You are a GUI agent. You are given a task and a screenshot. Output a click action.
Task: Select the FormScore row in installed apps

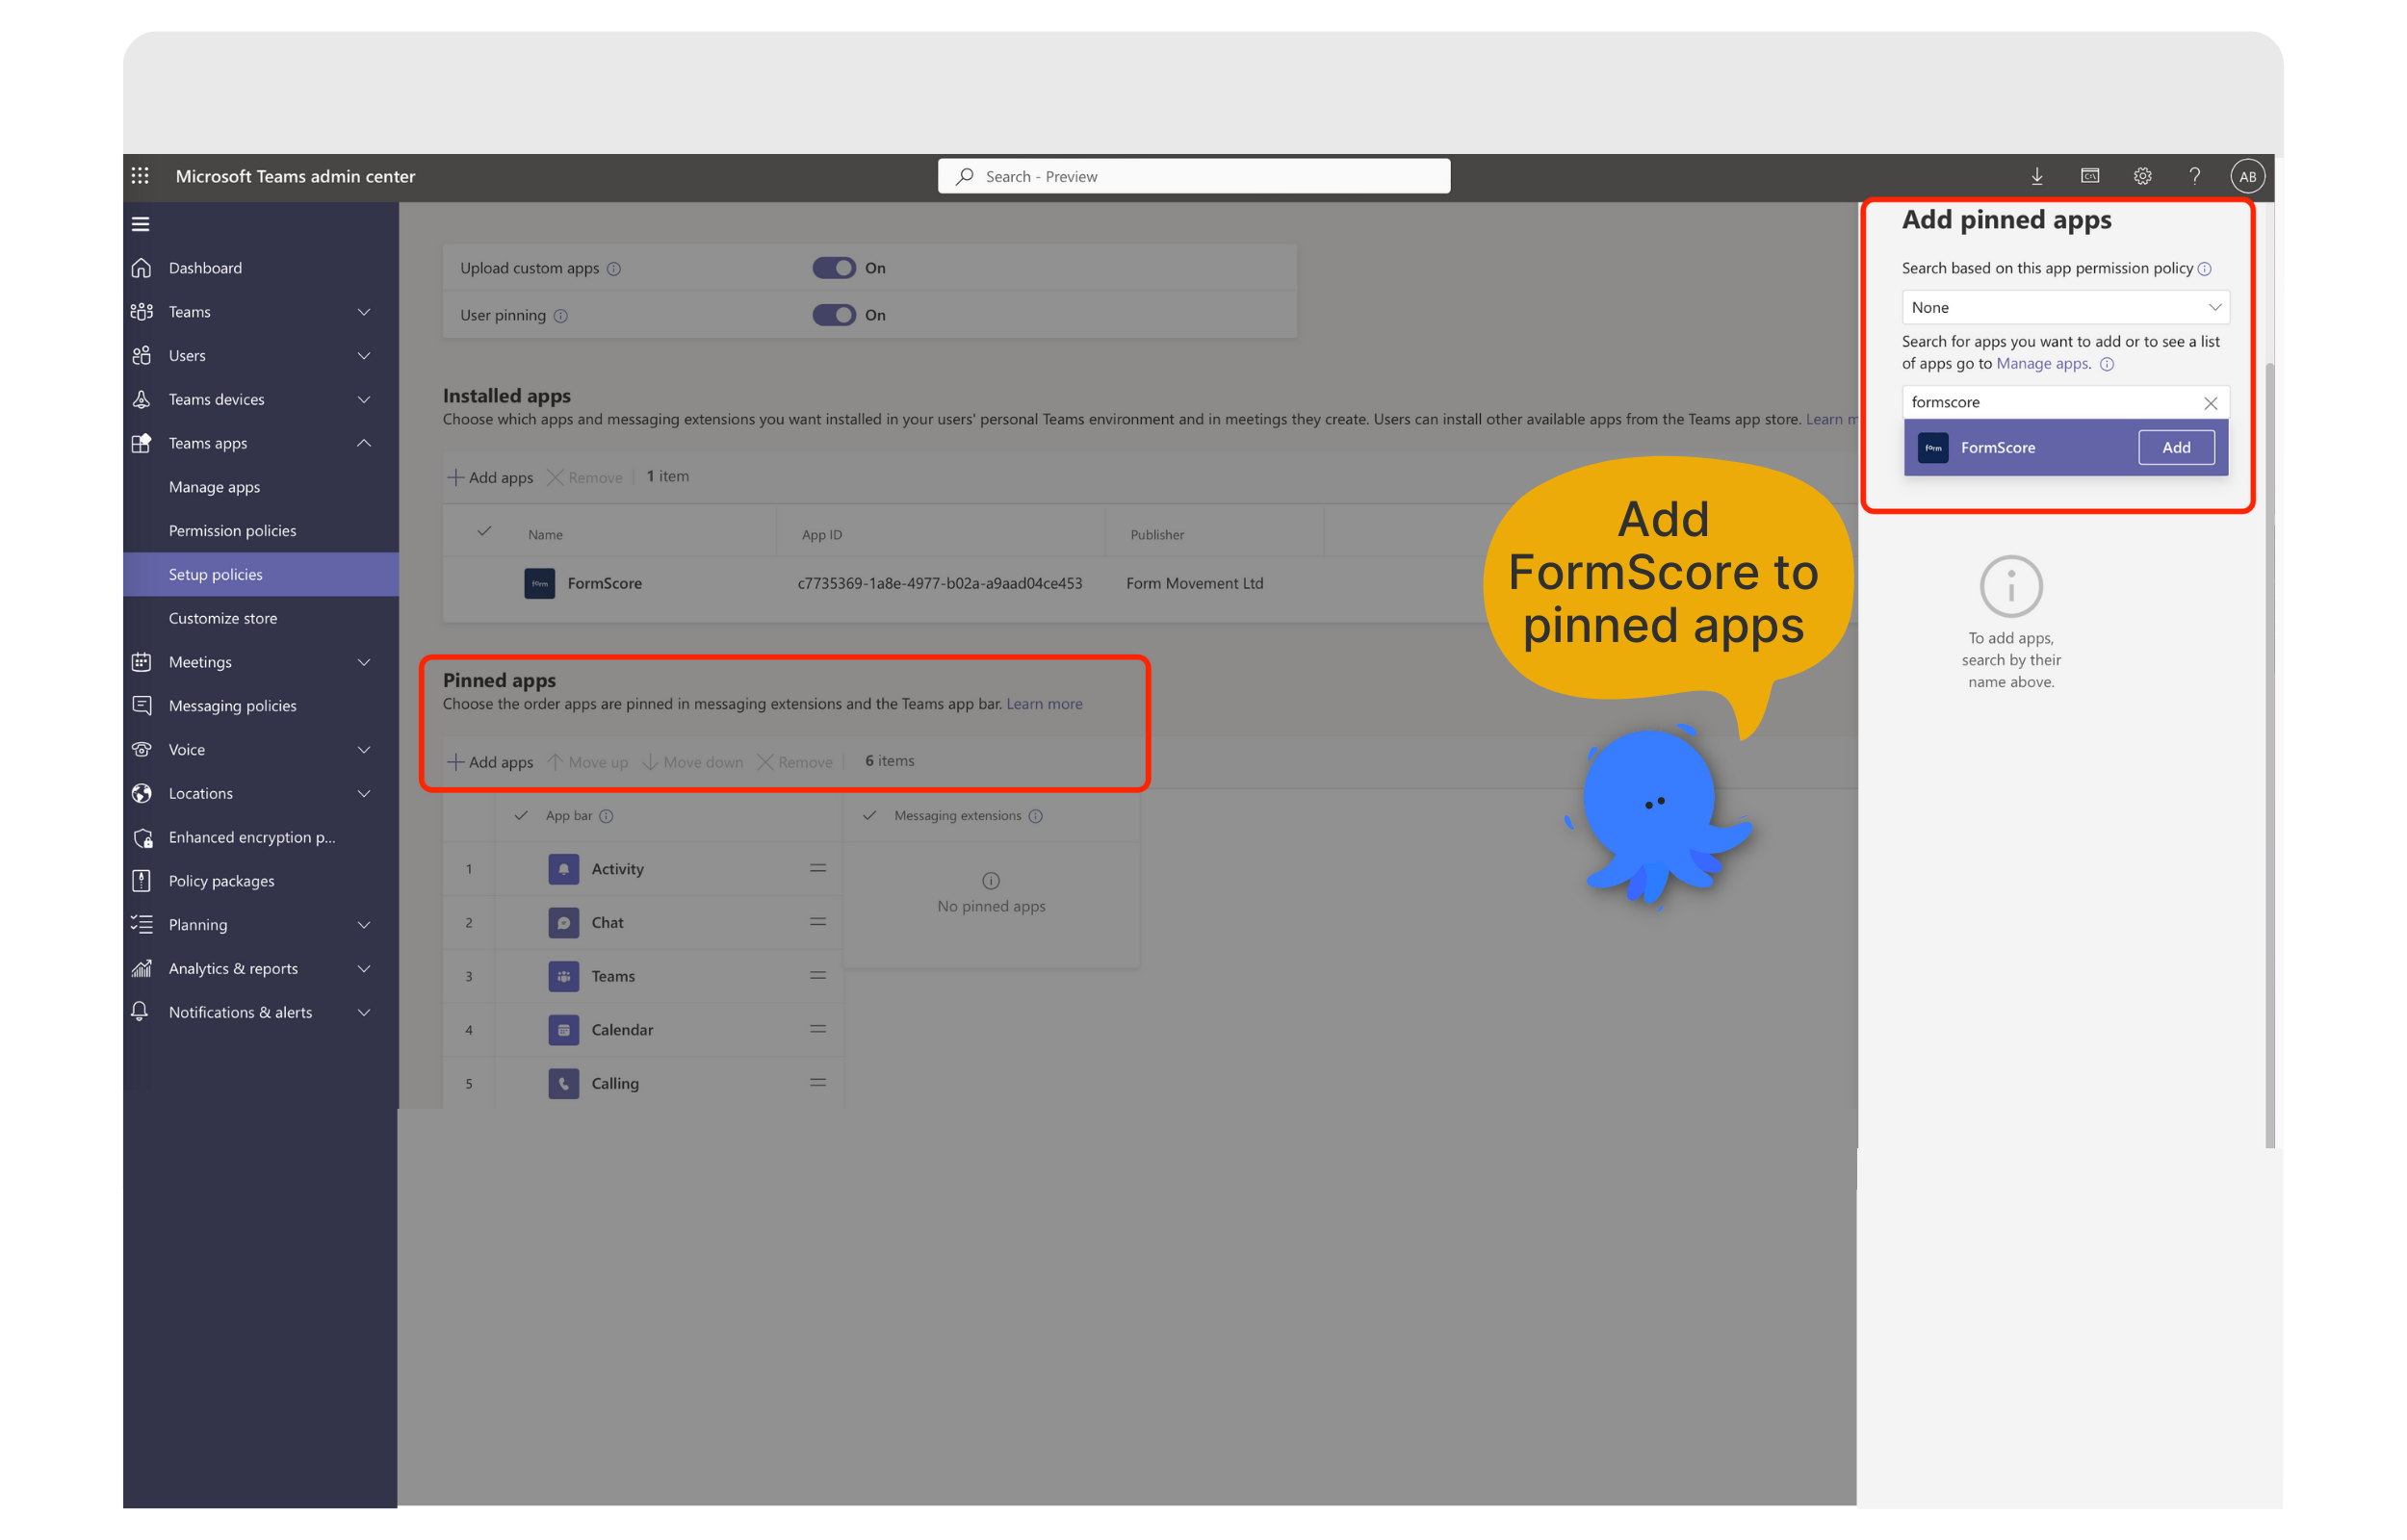1150,583
